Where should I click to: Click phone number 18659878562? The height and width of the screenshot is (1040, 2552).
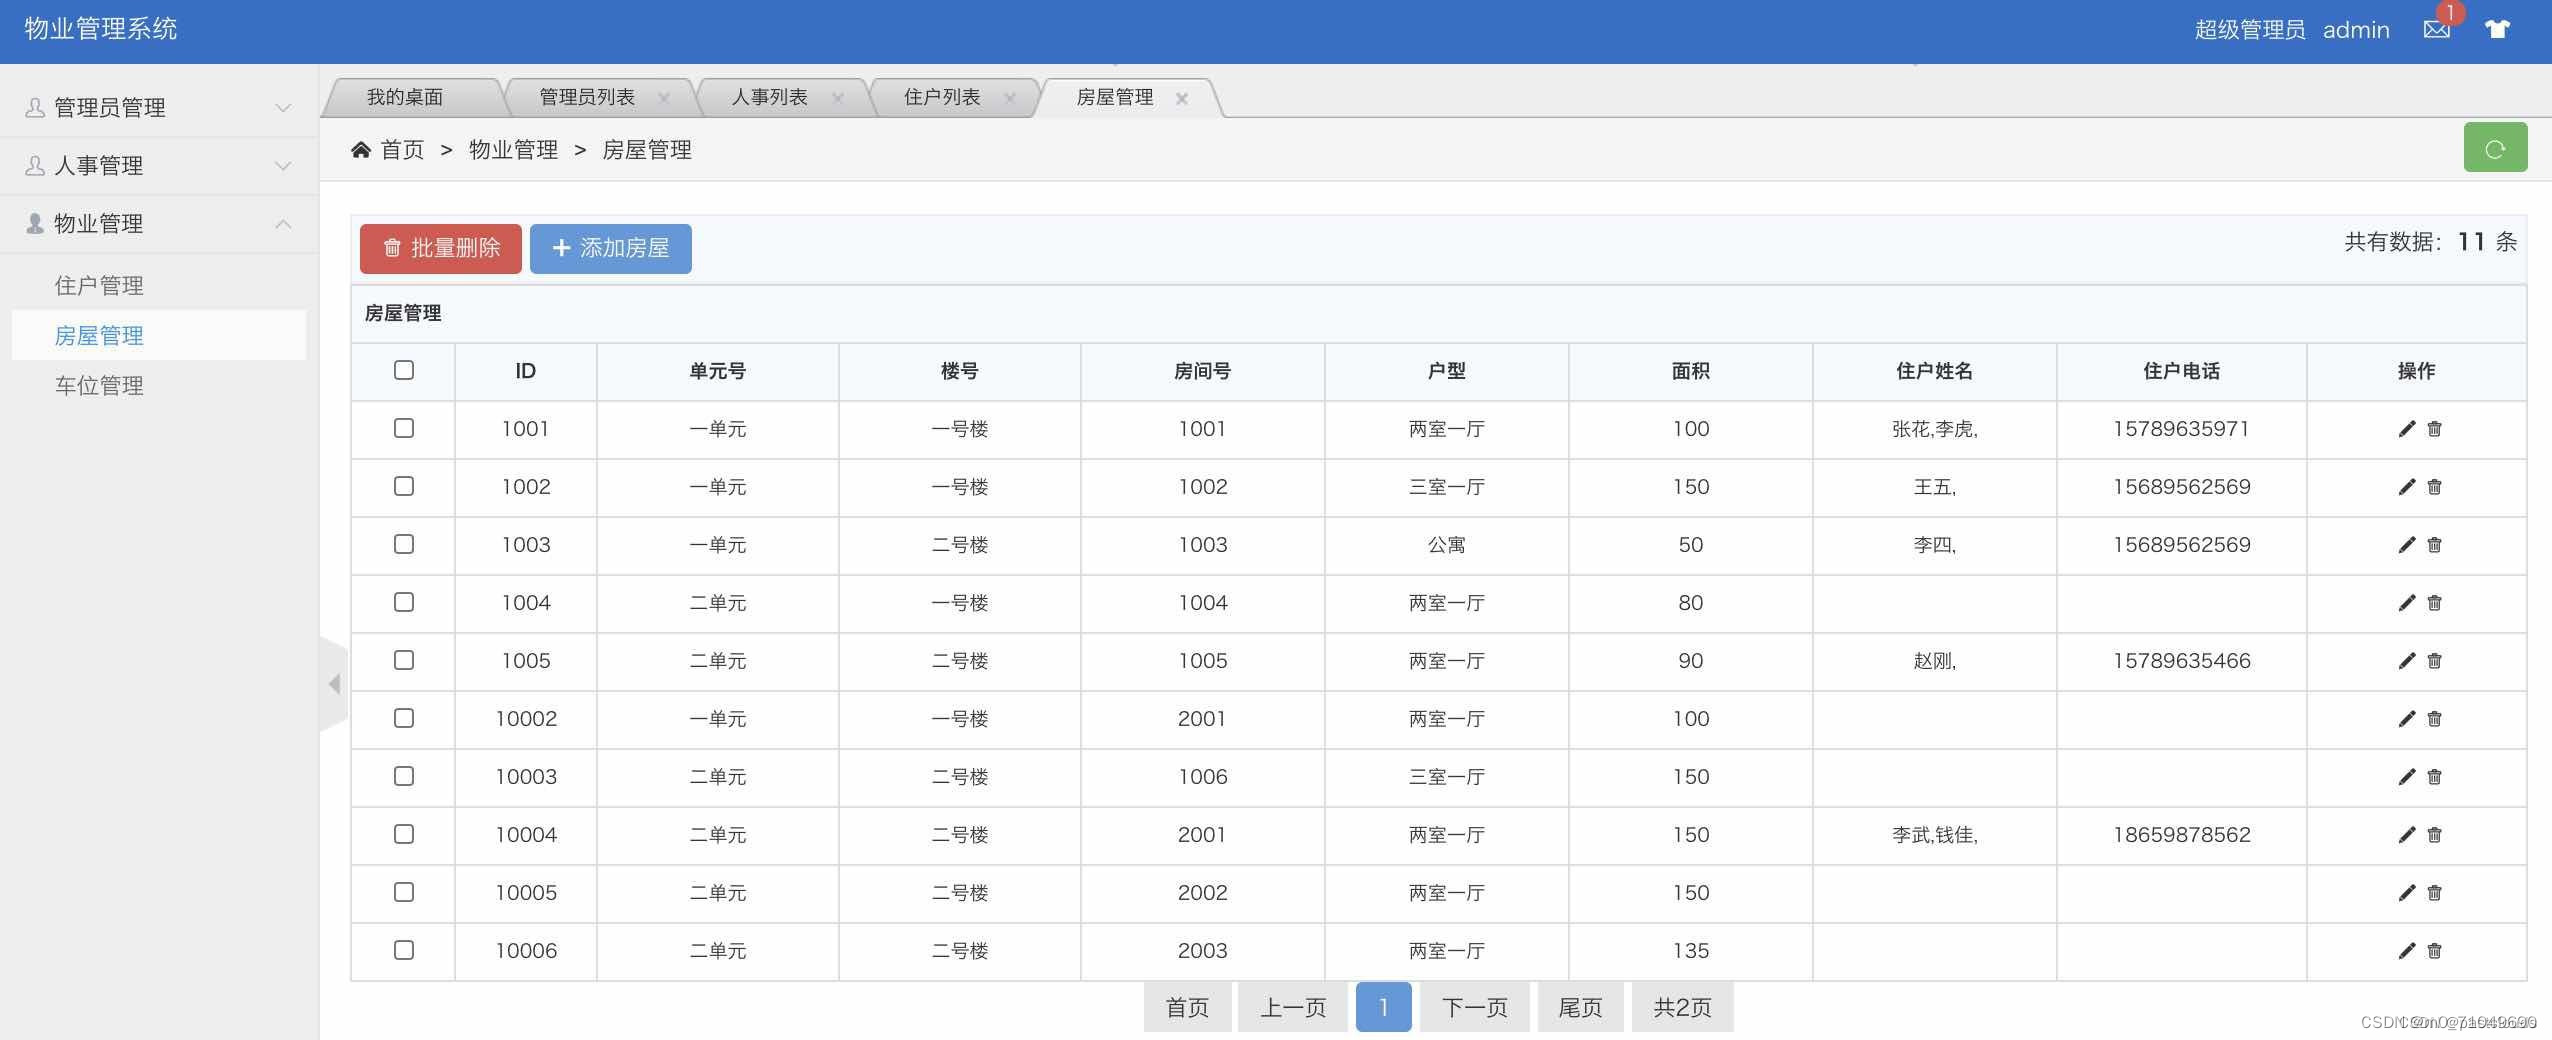[x=2182, y=835]
